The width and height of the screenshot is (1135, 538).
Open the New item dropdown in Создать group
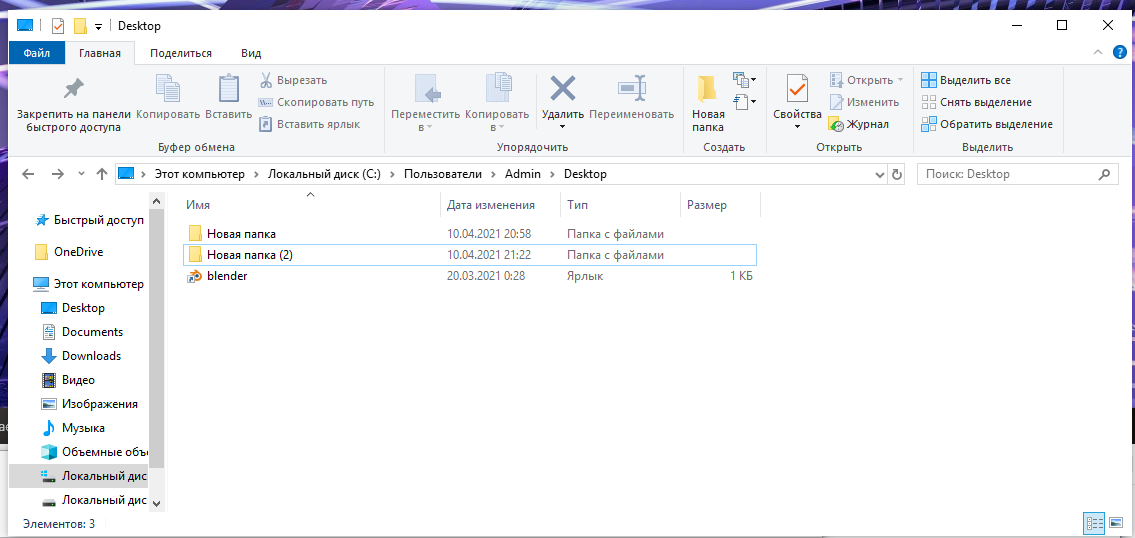click(x=745, y=79)
